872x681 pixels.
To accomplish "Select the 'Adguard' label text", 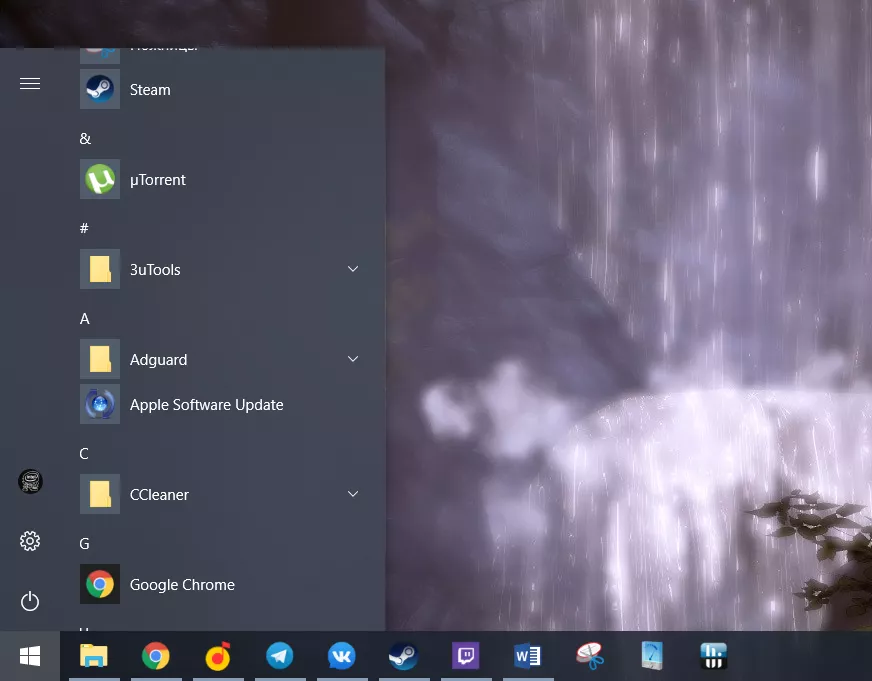I will pos(158,360).
